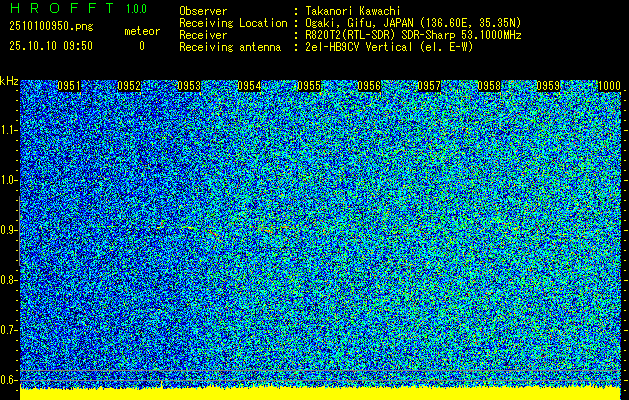This screenshot has height=400, width=629.
Task: Click the Receiver label
Action: [x=203, y=35]
